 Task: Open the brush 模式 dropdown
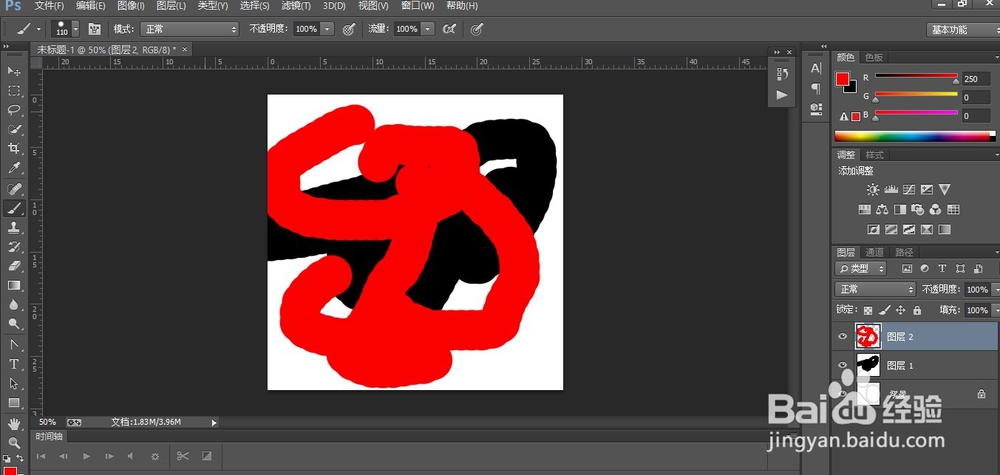(189, 29)
